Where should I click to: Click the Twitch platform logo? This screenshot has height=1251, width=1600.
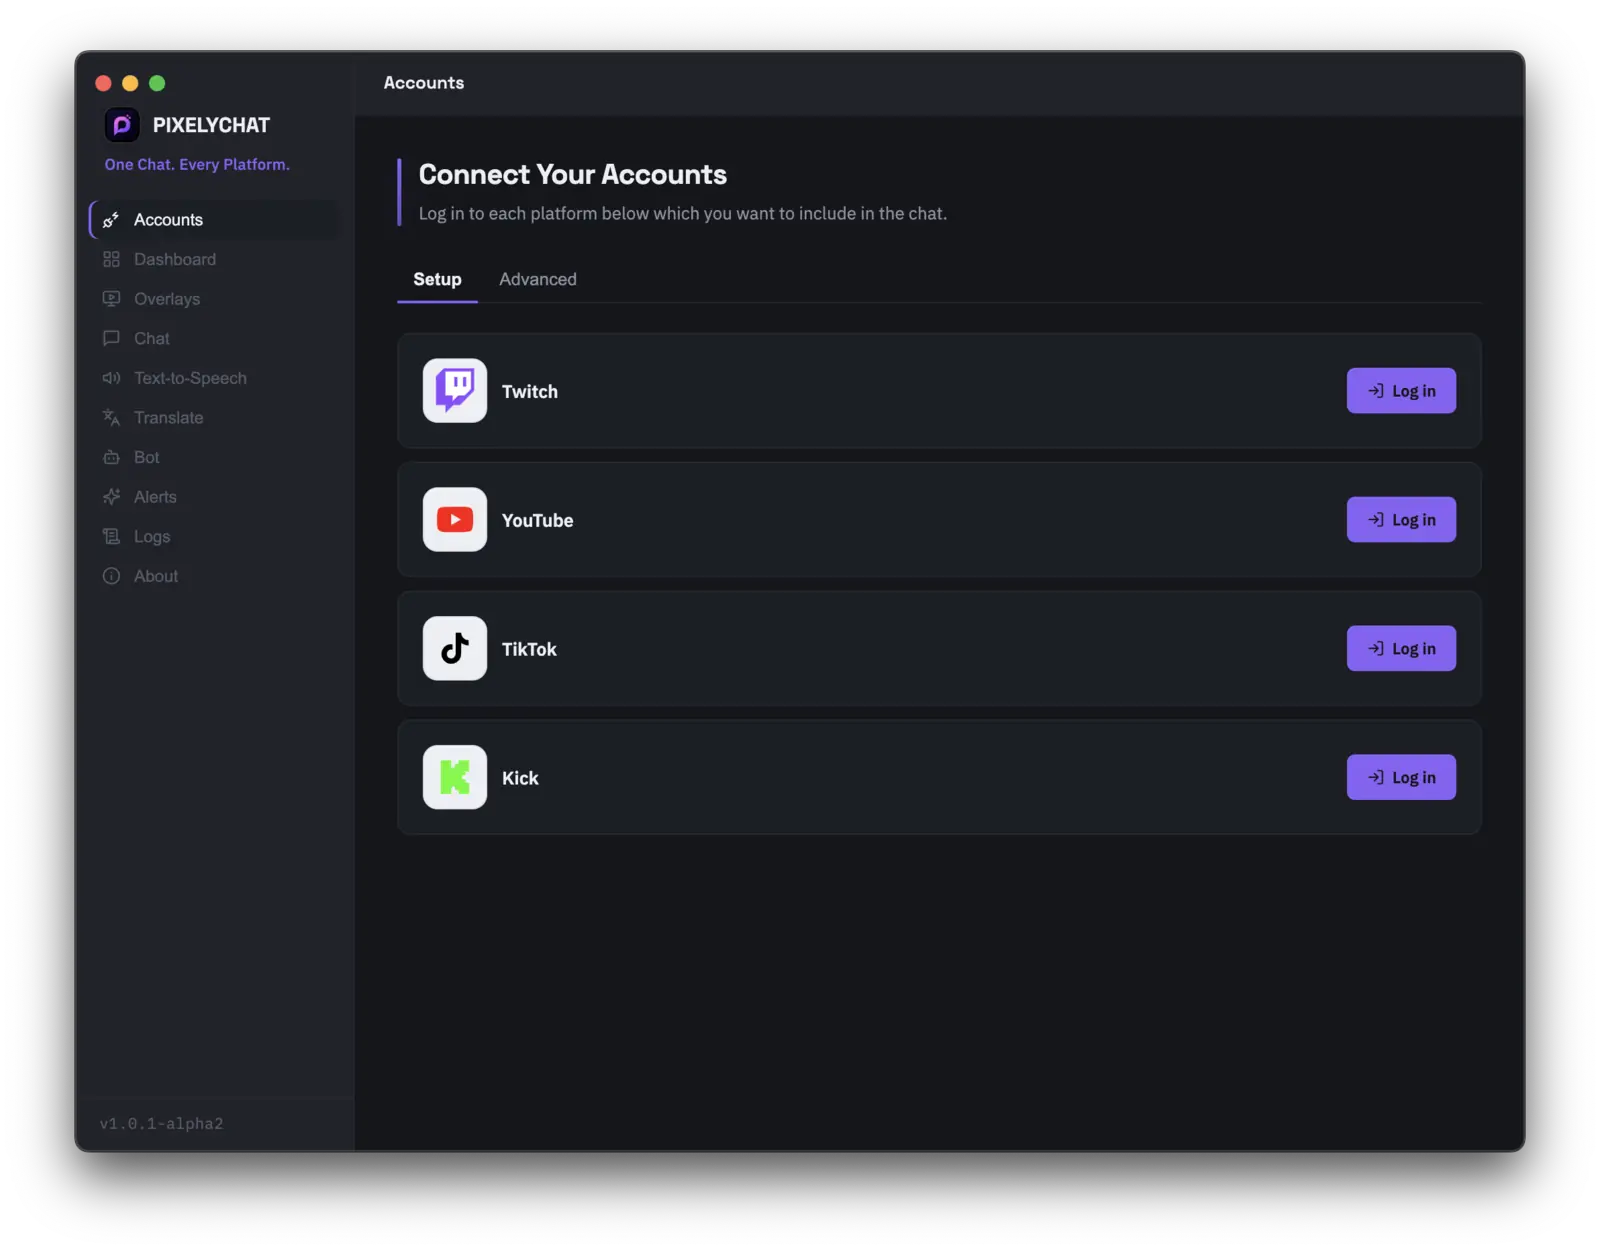(455, 391)
